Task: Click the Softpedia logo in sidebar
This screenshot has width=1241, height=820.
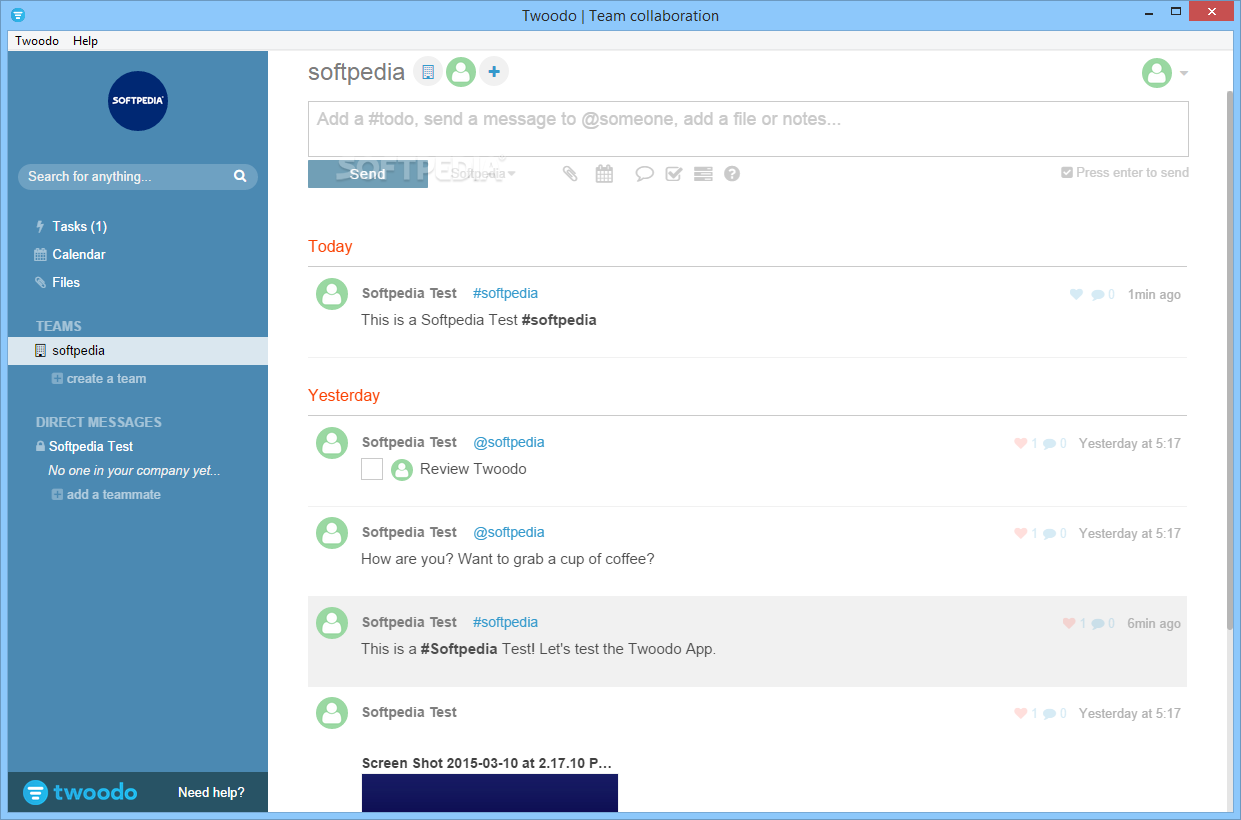Action: point(138,101)
